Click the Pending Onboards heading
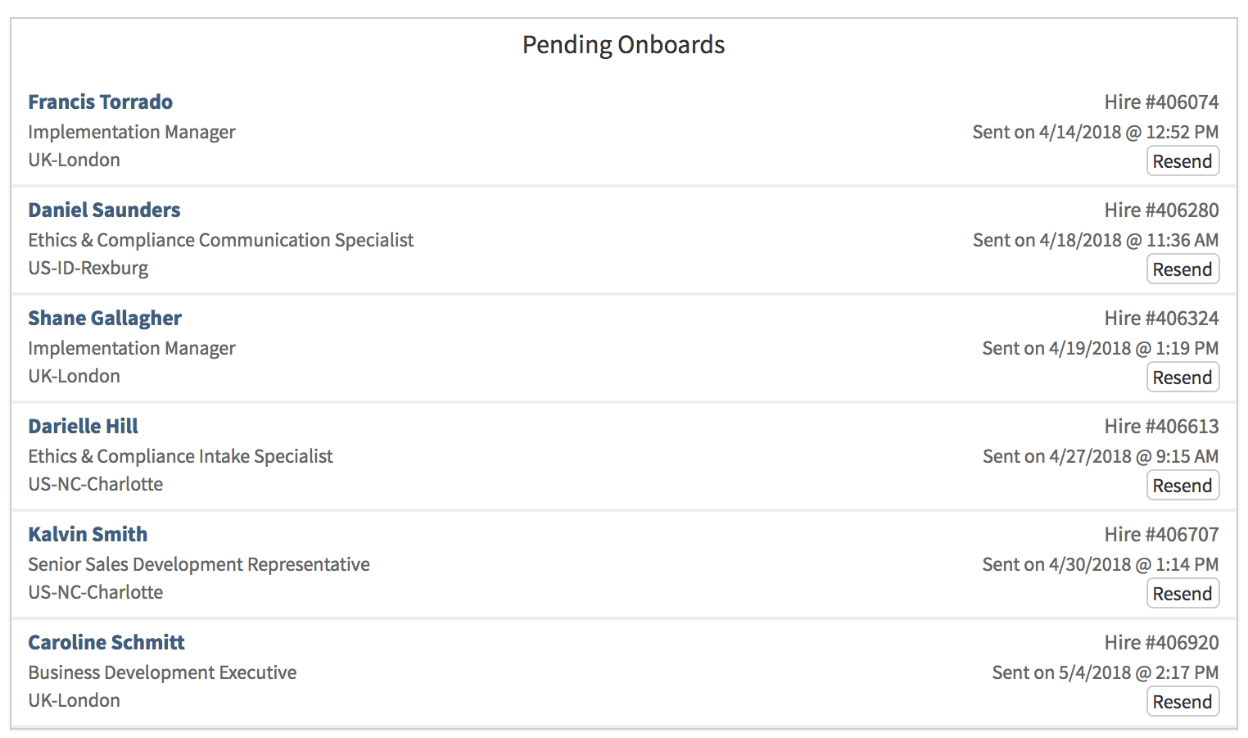The height and width of the screenshot is (738, 1248). click(623, 44)
